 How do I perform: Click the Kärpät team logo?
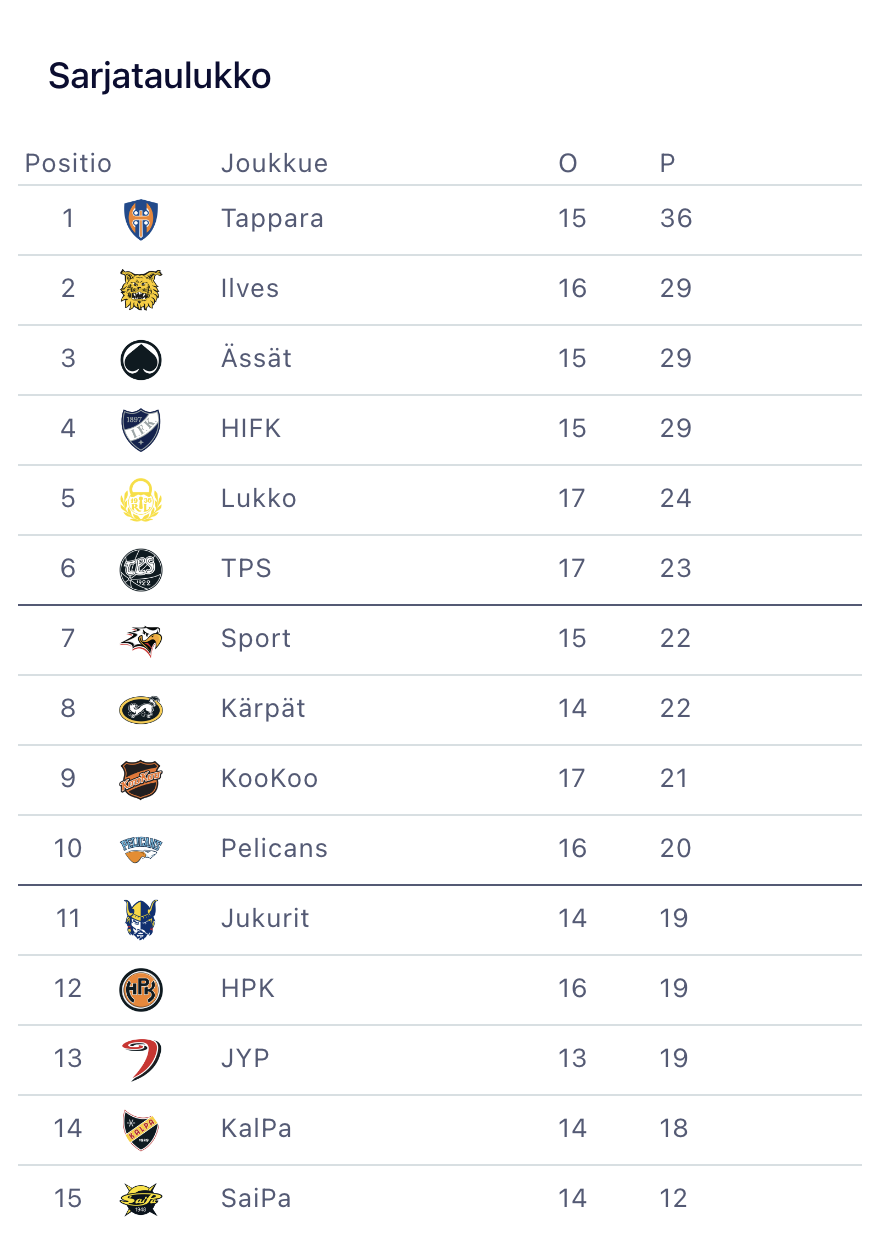pos(141,709)
